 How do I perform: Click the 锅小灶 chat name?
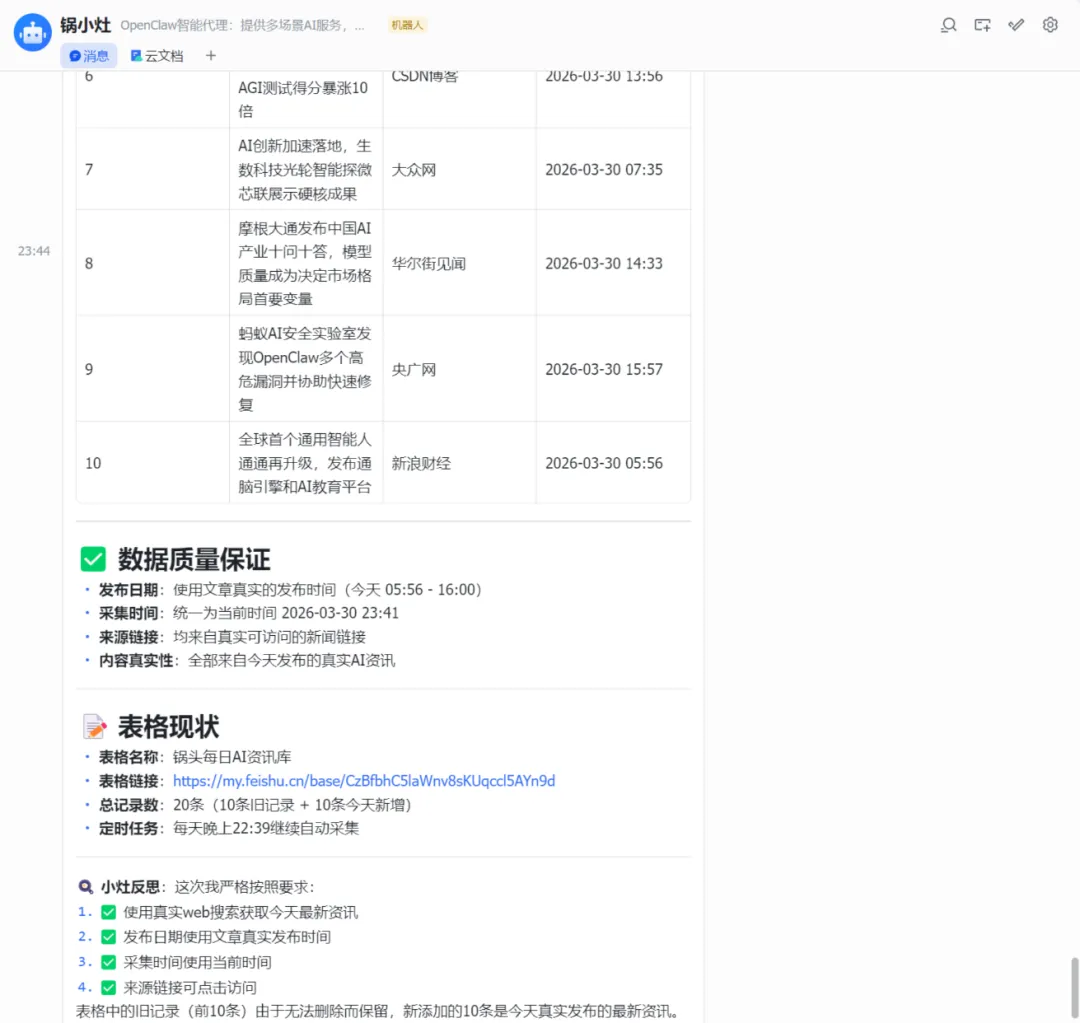[85, 25]
